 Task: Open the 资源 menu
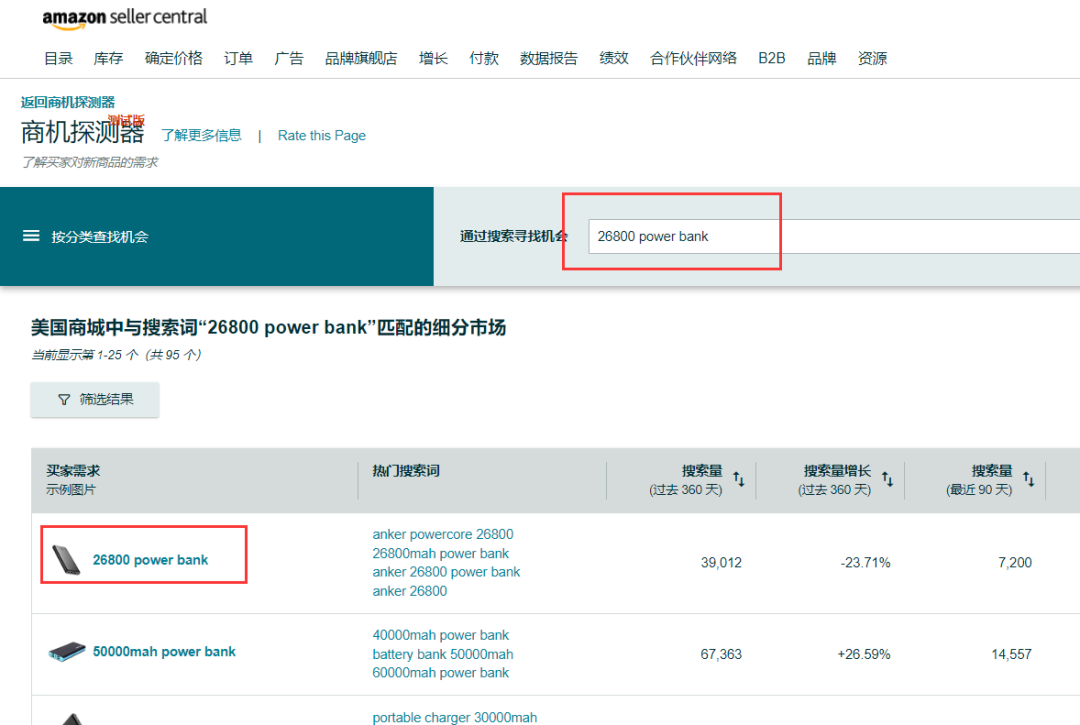pos(872,59)
